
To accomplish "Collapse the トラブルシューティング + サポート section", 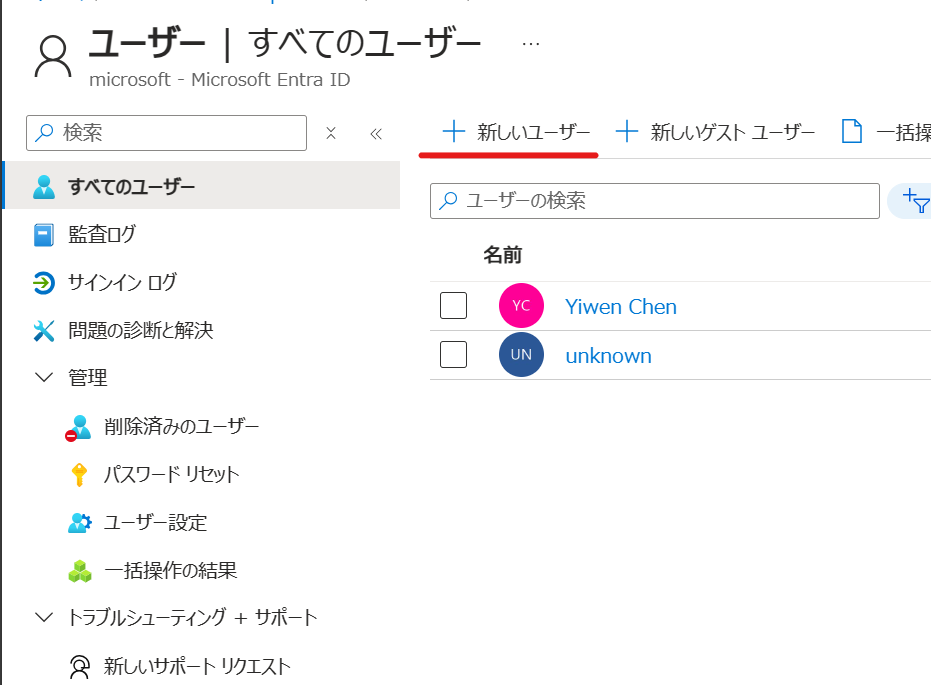I will pos(43,617).
